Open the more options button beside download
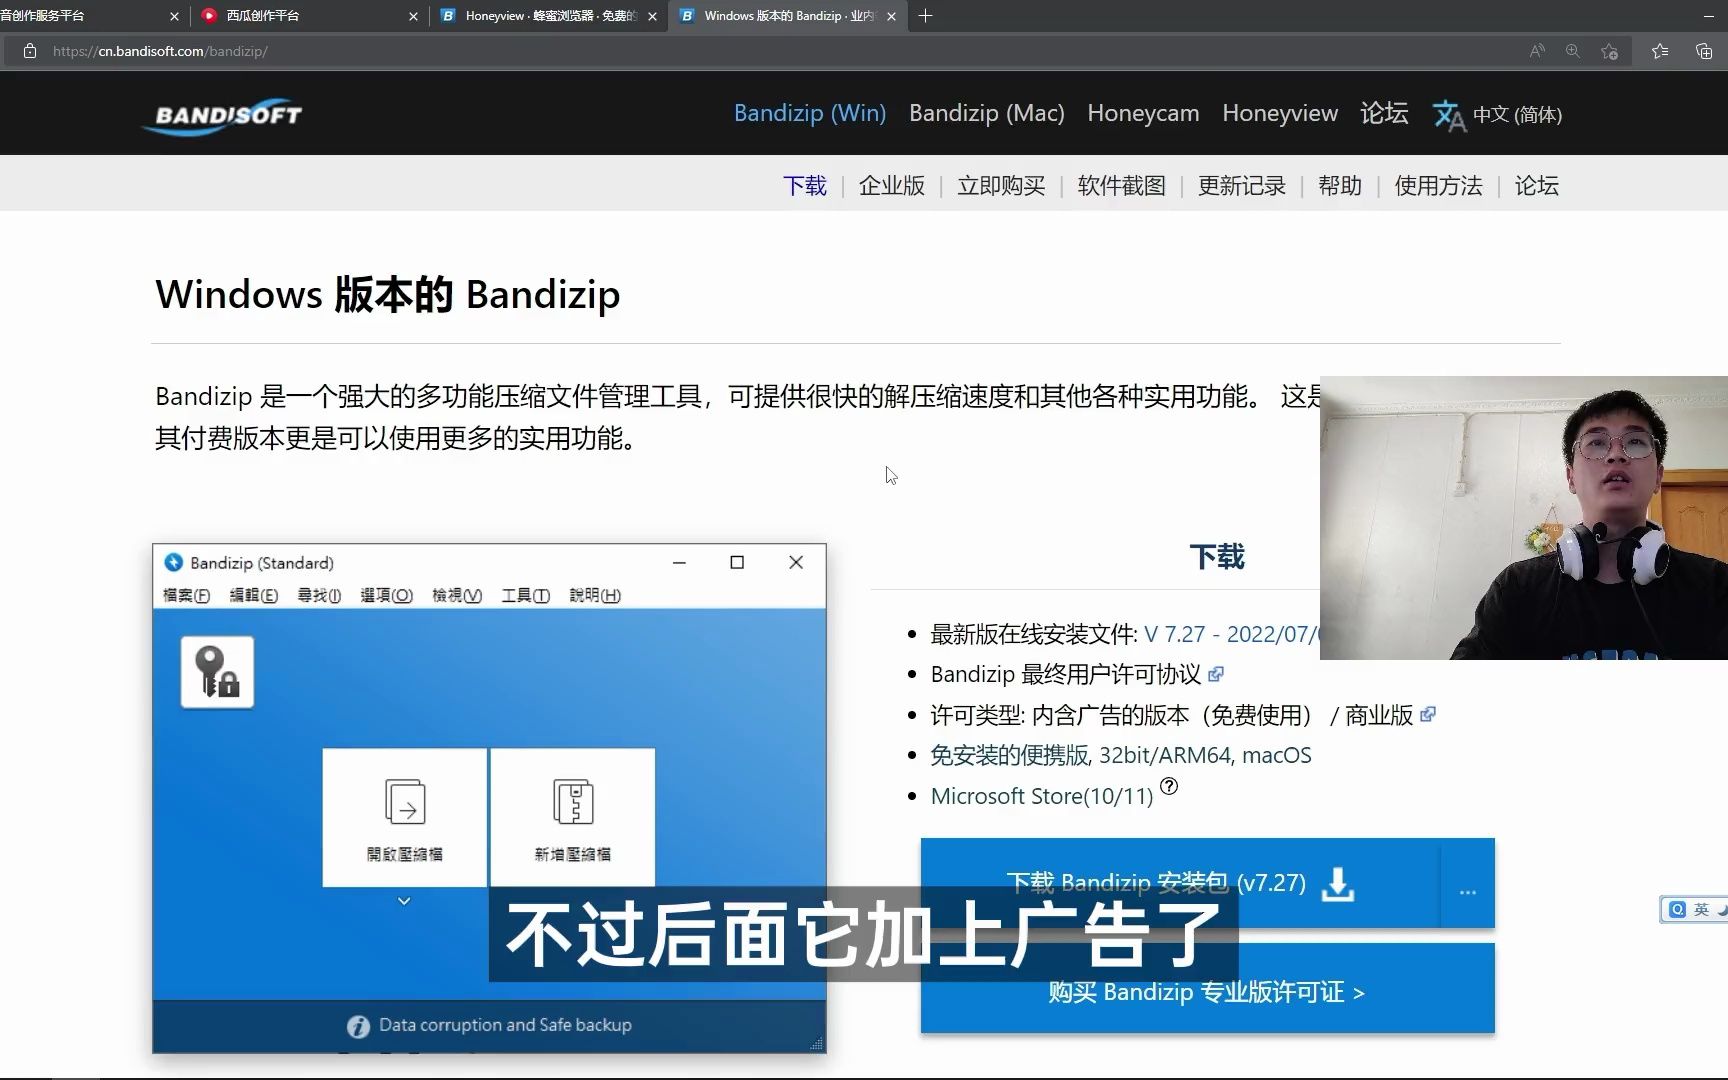 tap(1467, 885)
